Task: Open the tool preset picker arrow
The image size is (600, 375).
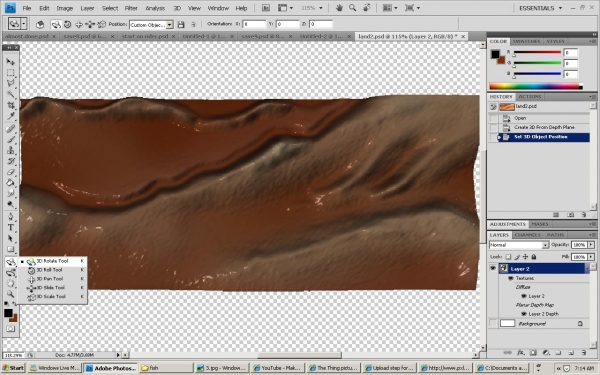Action: click(x=24, y=24)
